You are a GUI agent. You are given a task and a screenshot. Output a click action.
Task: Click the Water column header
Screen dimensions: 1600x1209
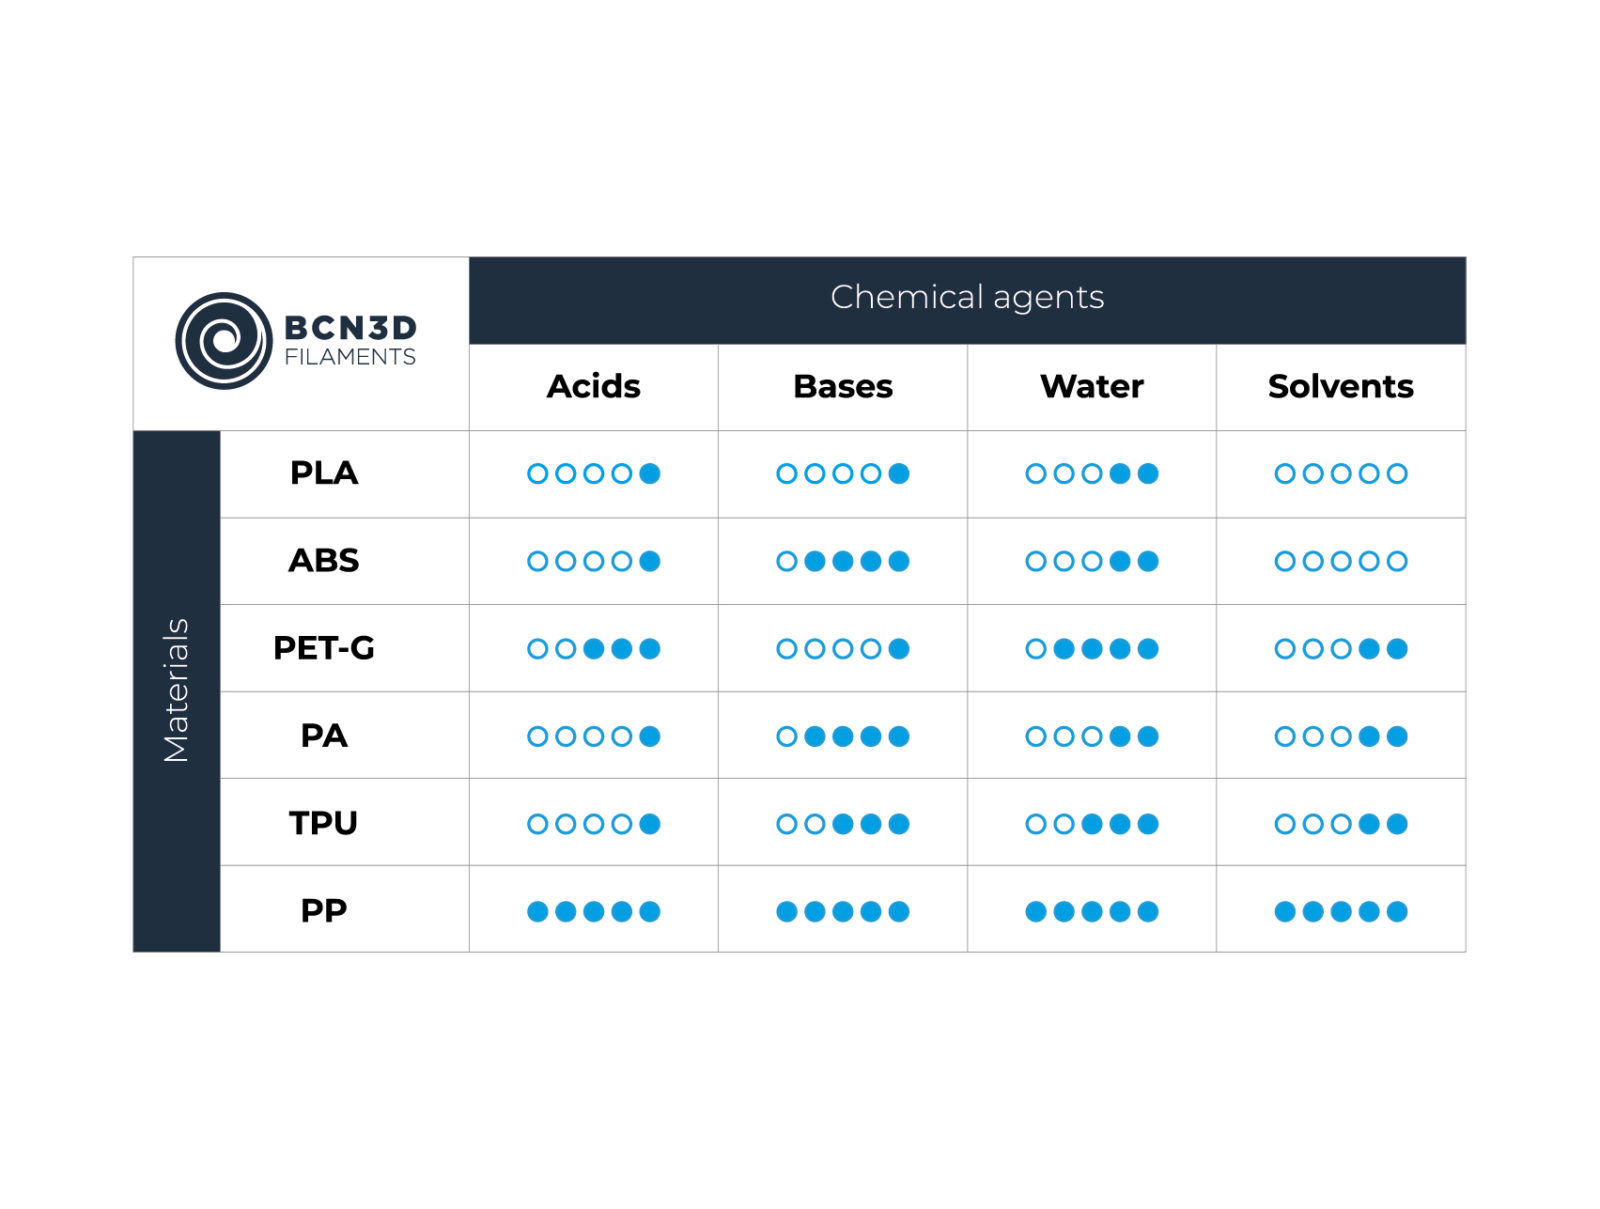tap(1092, 386)
